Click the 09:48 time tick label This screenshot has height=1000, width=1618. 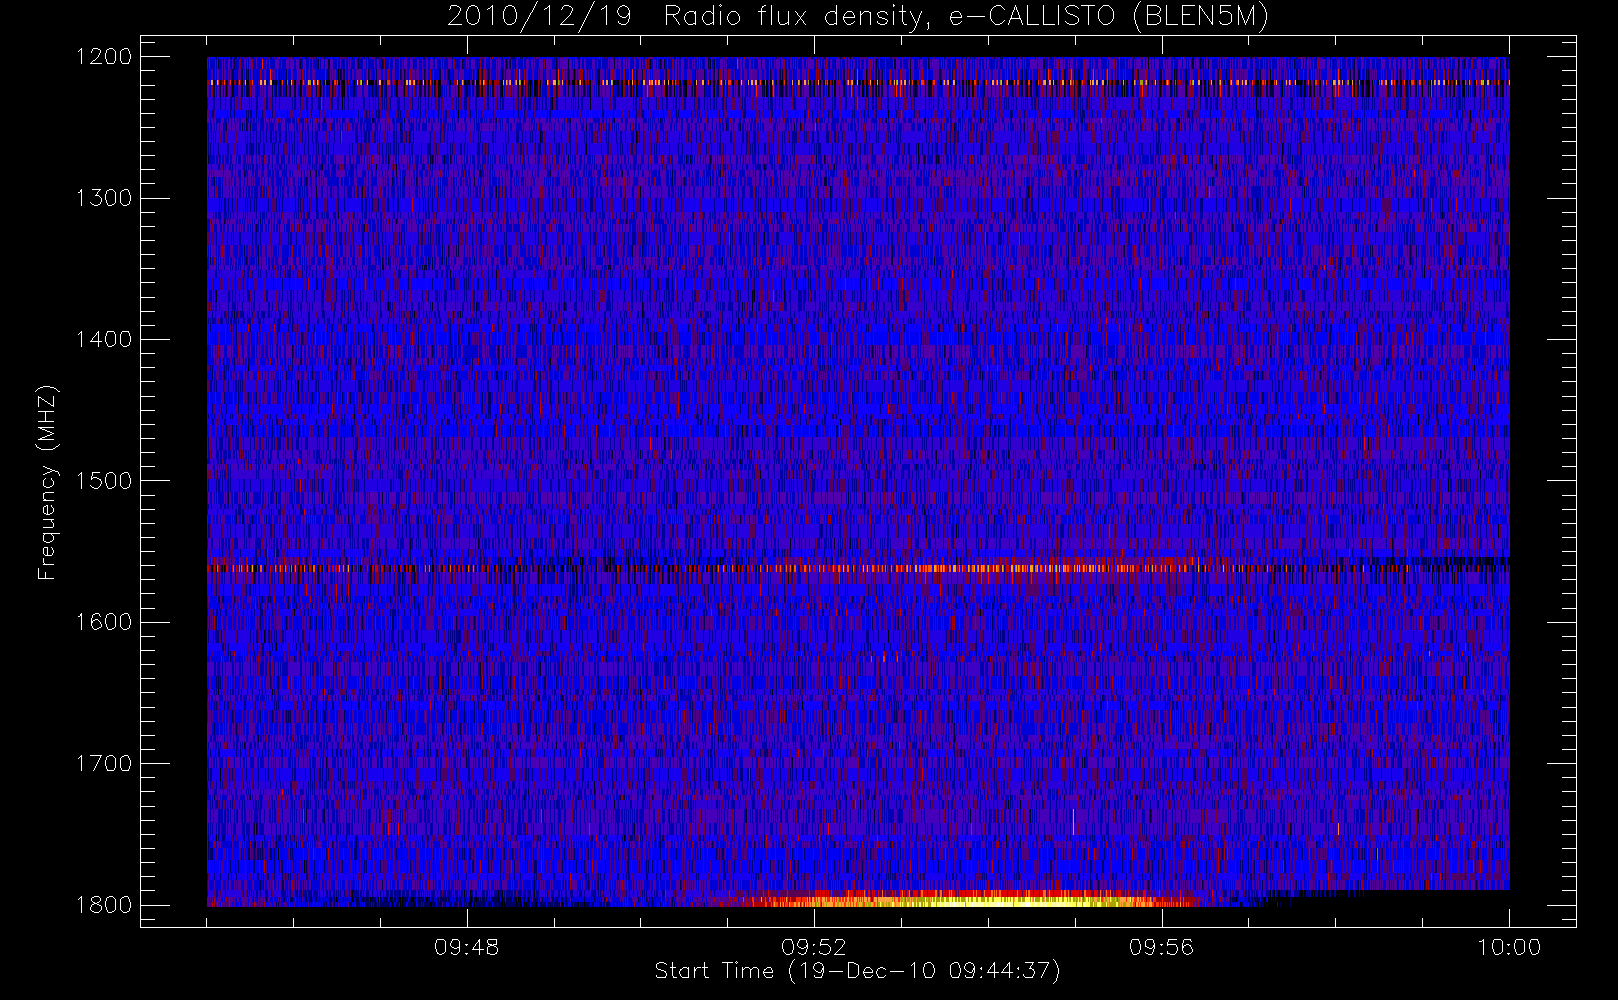[467, 947]
